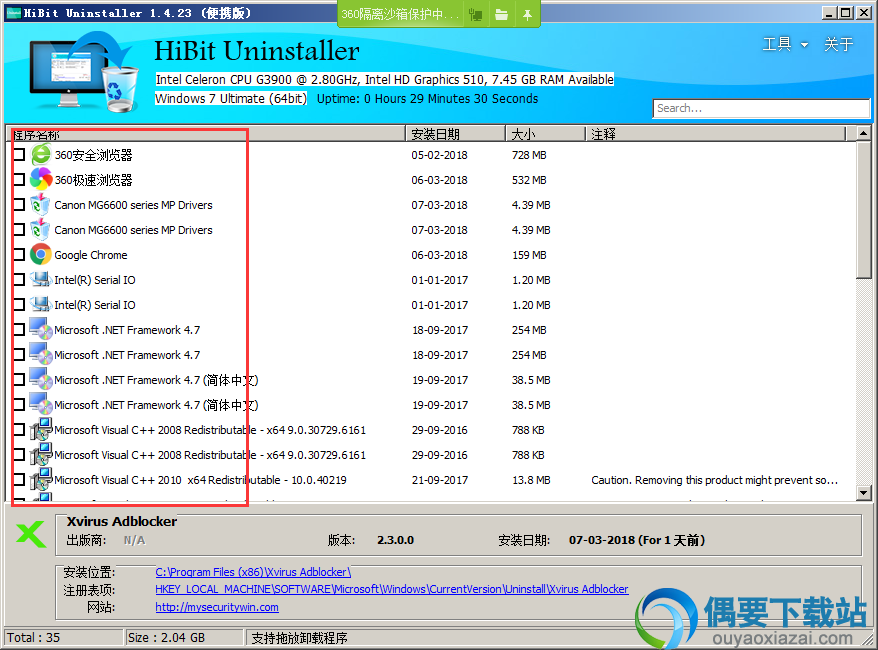Click the Caution removing product note text

pyautogui.click(x=714, y=480)
